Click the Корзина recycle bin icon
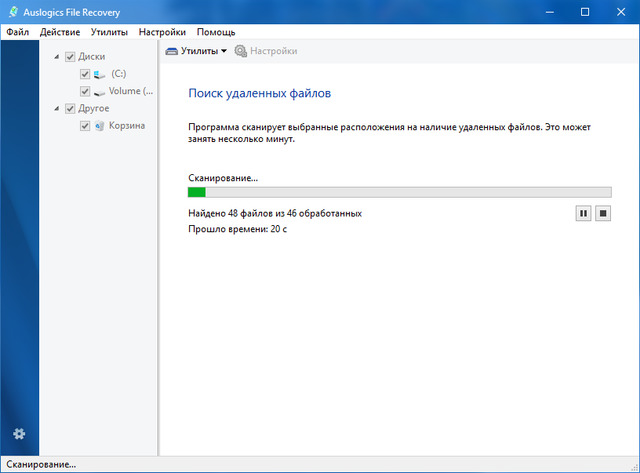640x473 pixels. (x=99, y=125)
